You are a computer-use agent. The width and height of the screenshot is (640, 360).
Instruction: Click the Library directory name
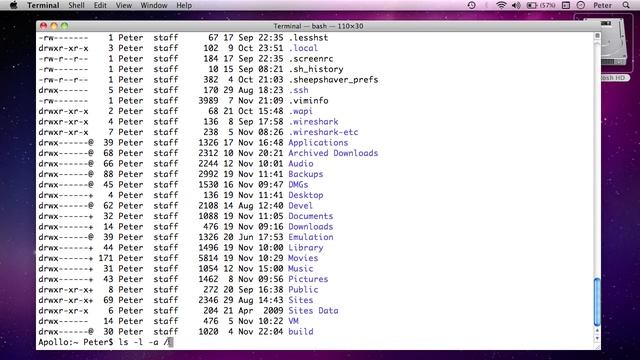pyautogui.click(x=306, y=247)
